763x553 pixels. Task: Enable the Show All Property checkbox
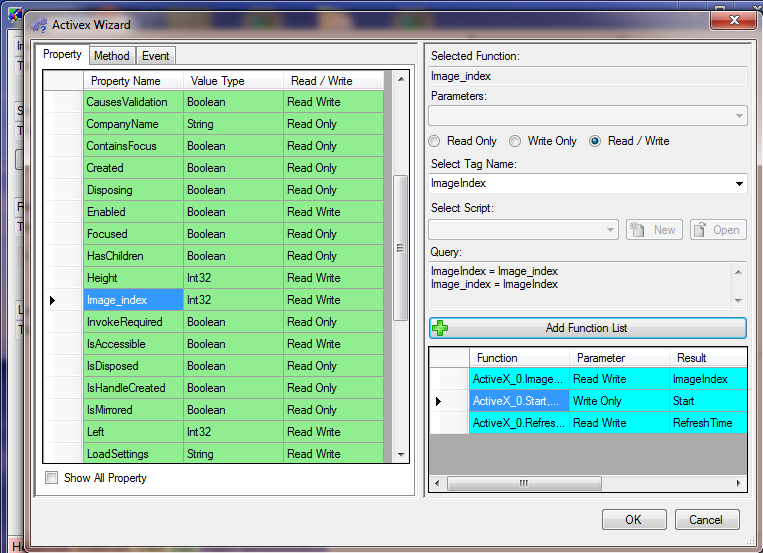pos(52,478)
